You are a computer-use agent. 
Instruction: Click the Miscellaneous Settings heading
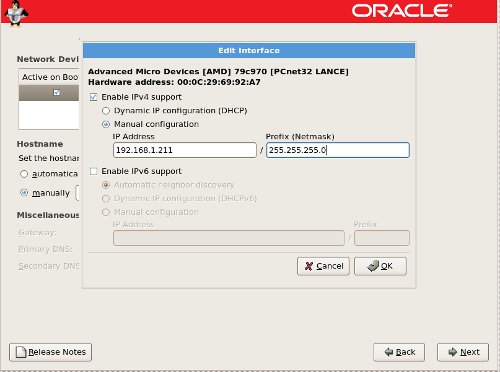tap(48, 215)
